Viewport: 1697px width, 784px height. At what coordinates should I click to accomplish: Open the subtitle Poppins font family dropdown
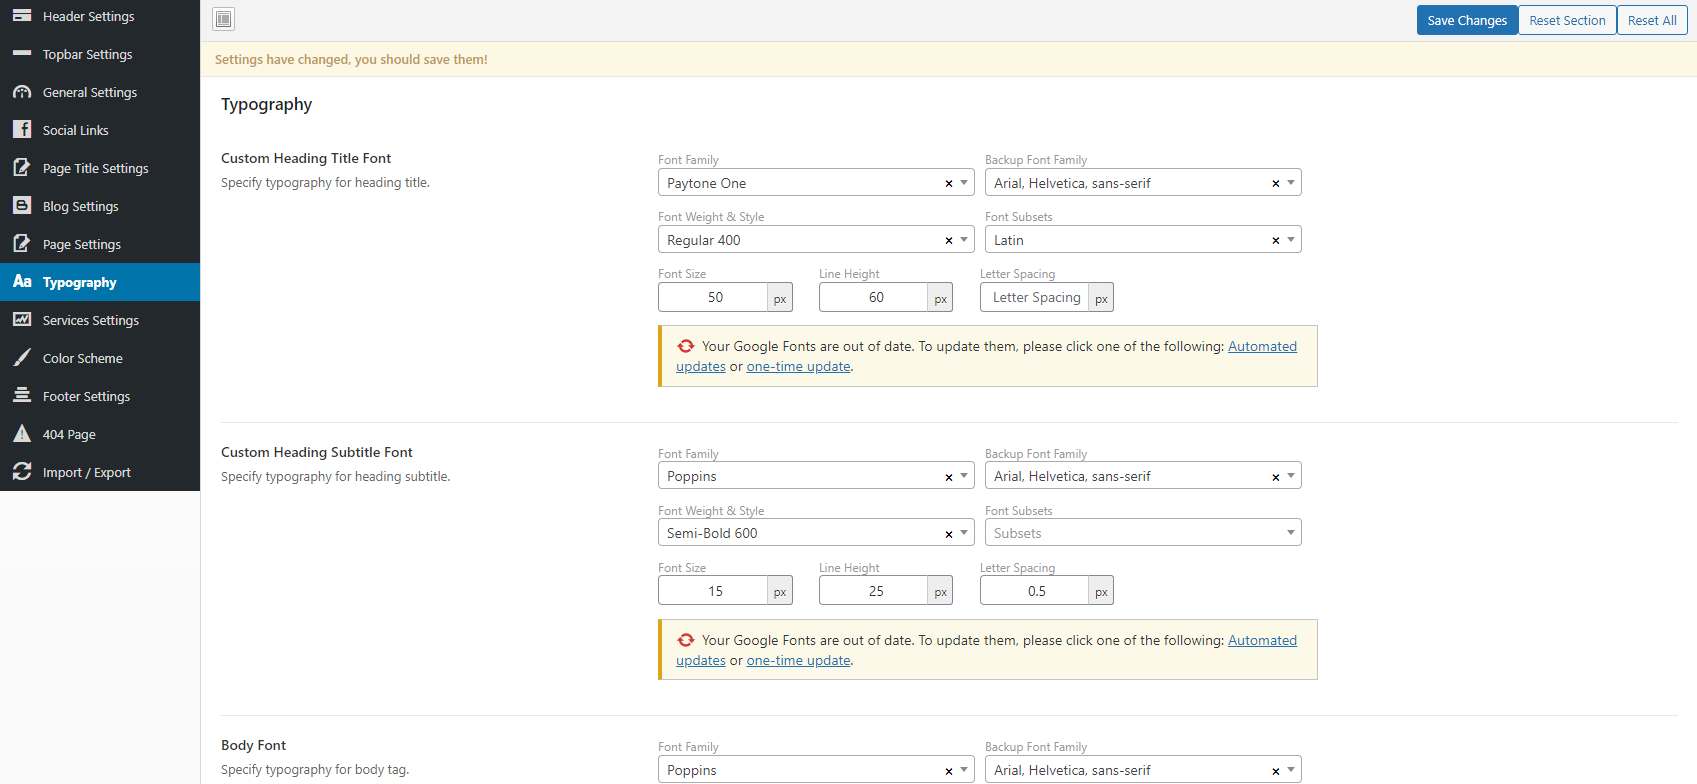click(816, 476)
